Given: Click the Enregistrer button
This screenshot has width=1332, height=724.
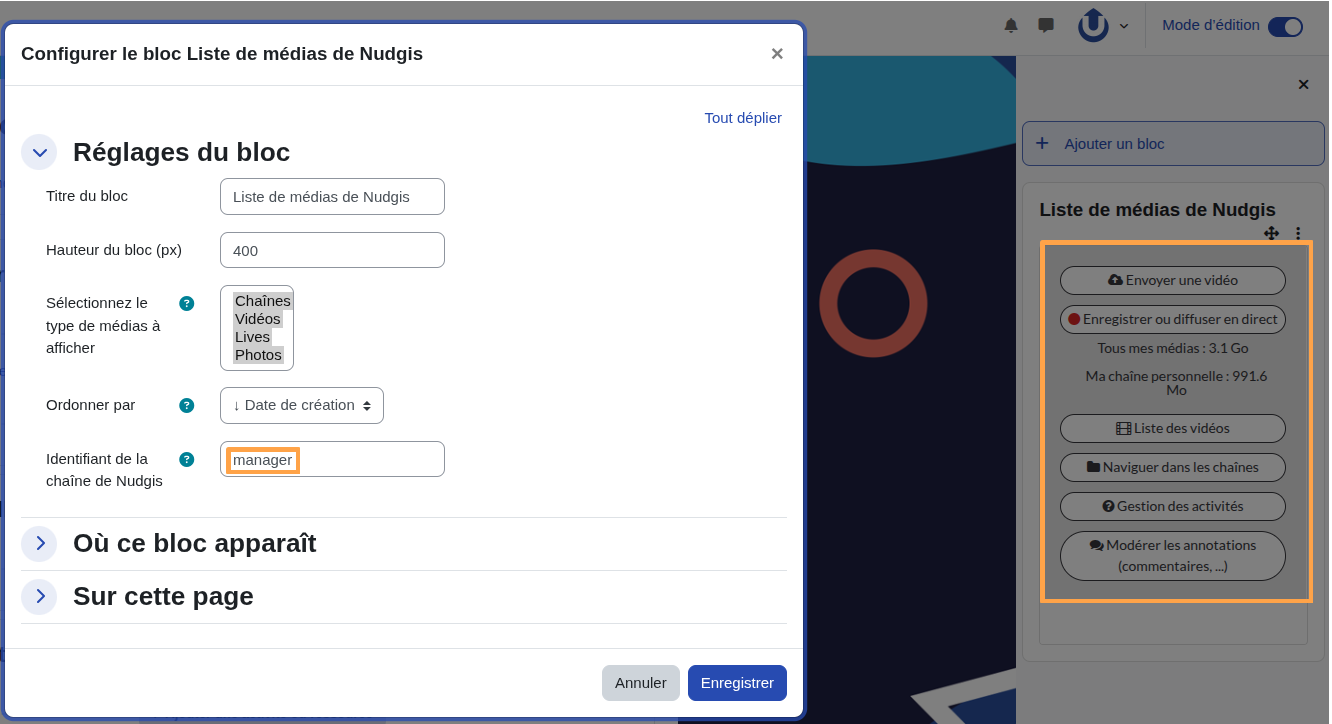Looking at the screenshot, I should pyautogui.click(x=737, y=683).
